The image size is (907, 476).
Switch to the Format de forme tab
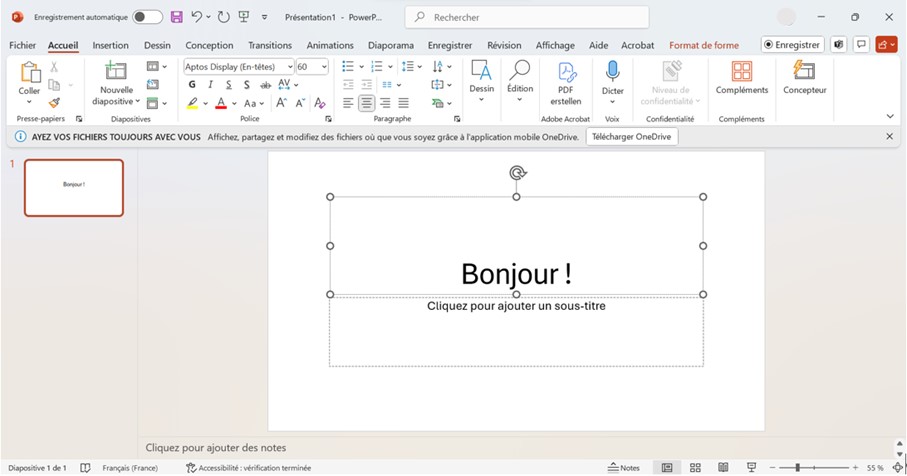tap(704, 45)
